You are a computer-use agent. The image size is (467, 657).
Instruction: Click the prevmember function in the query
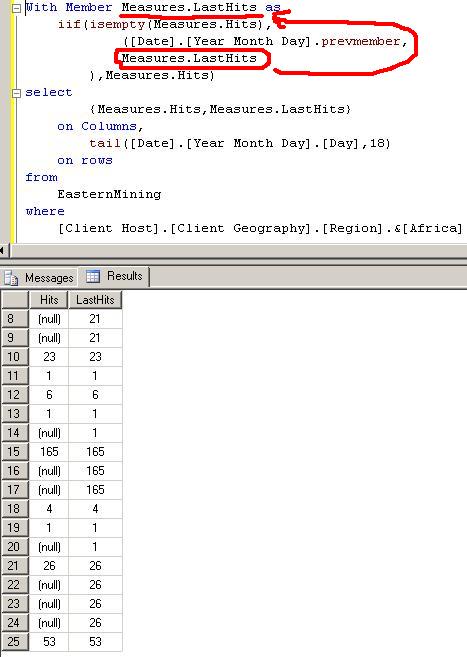[x=361, y=41]
